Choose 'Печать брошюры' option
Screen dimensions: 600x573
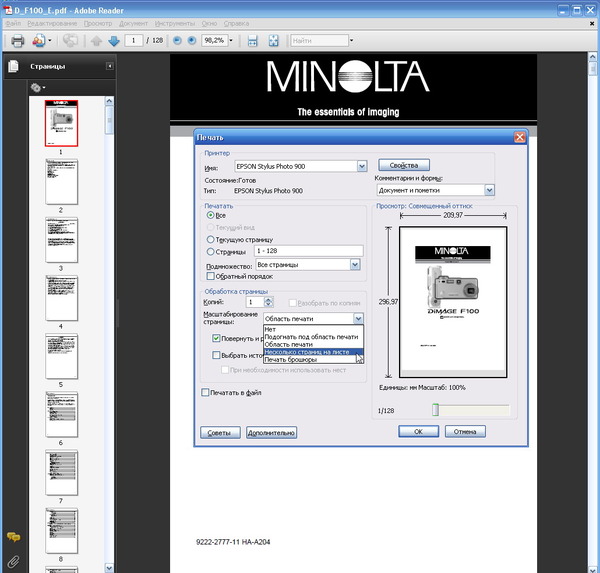coord(313,360)
